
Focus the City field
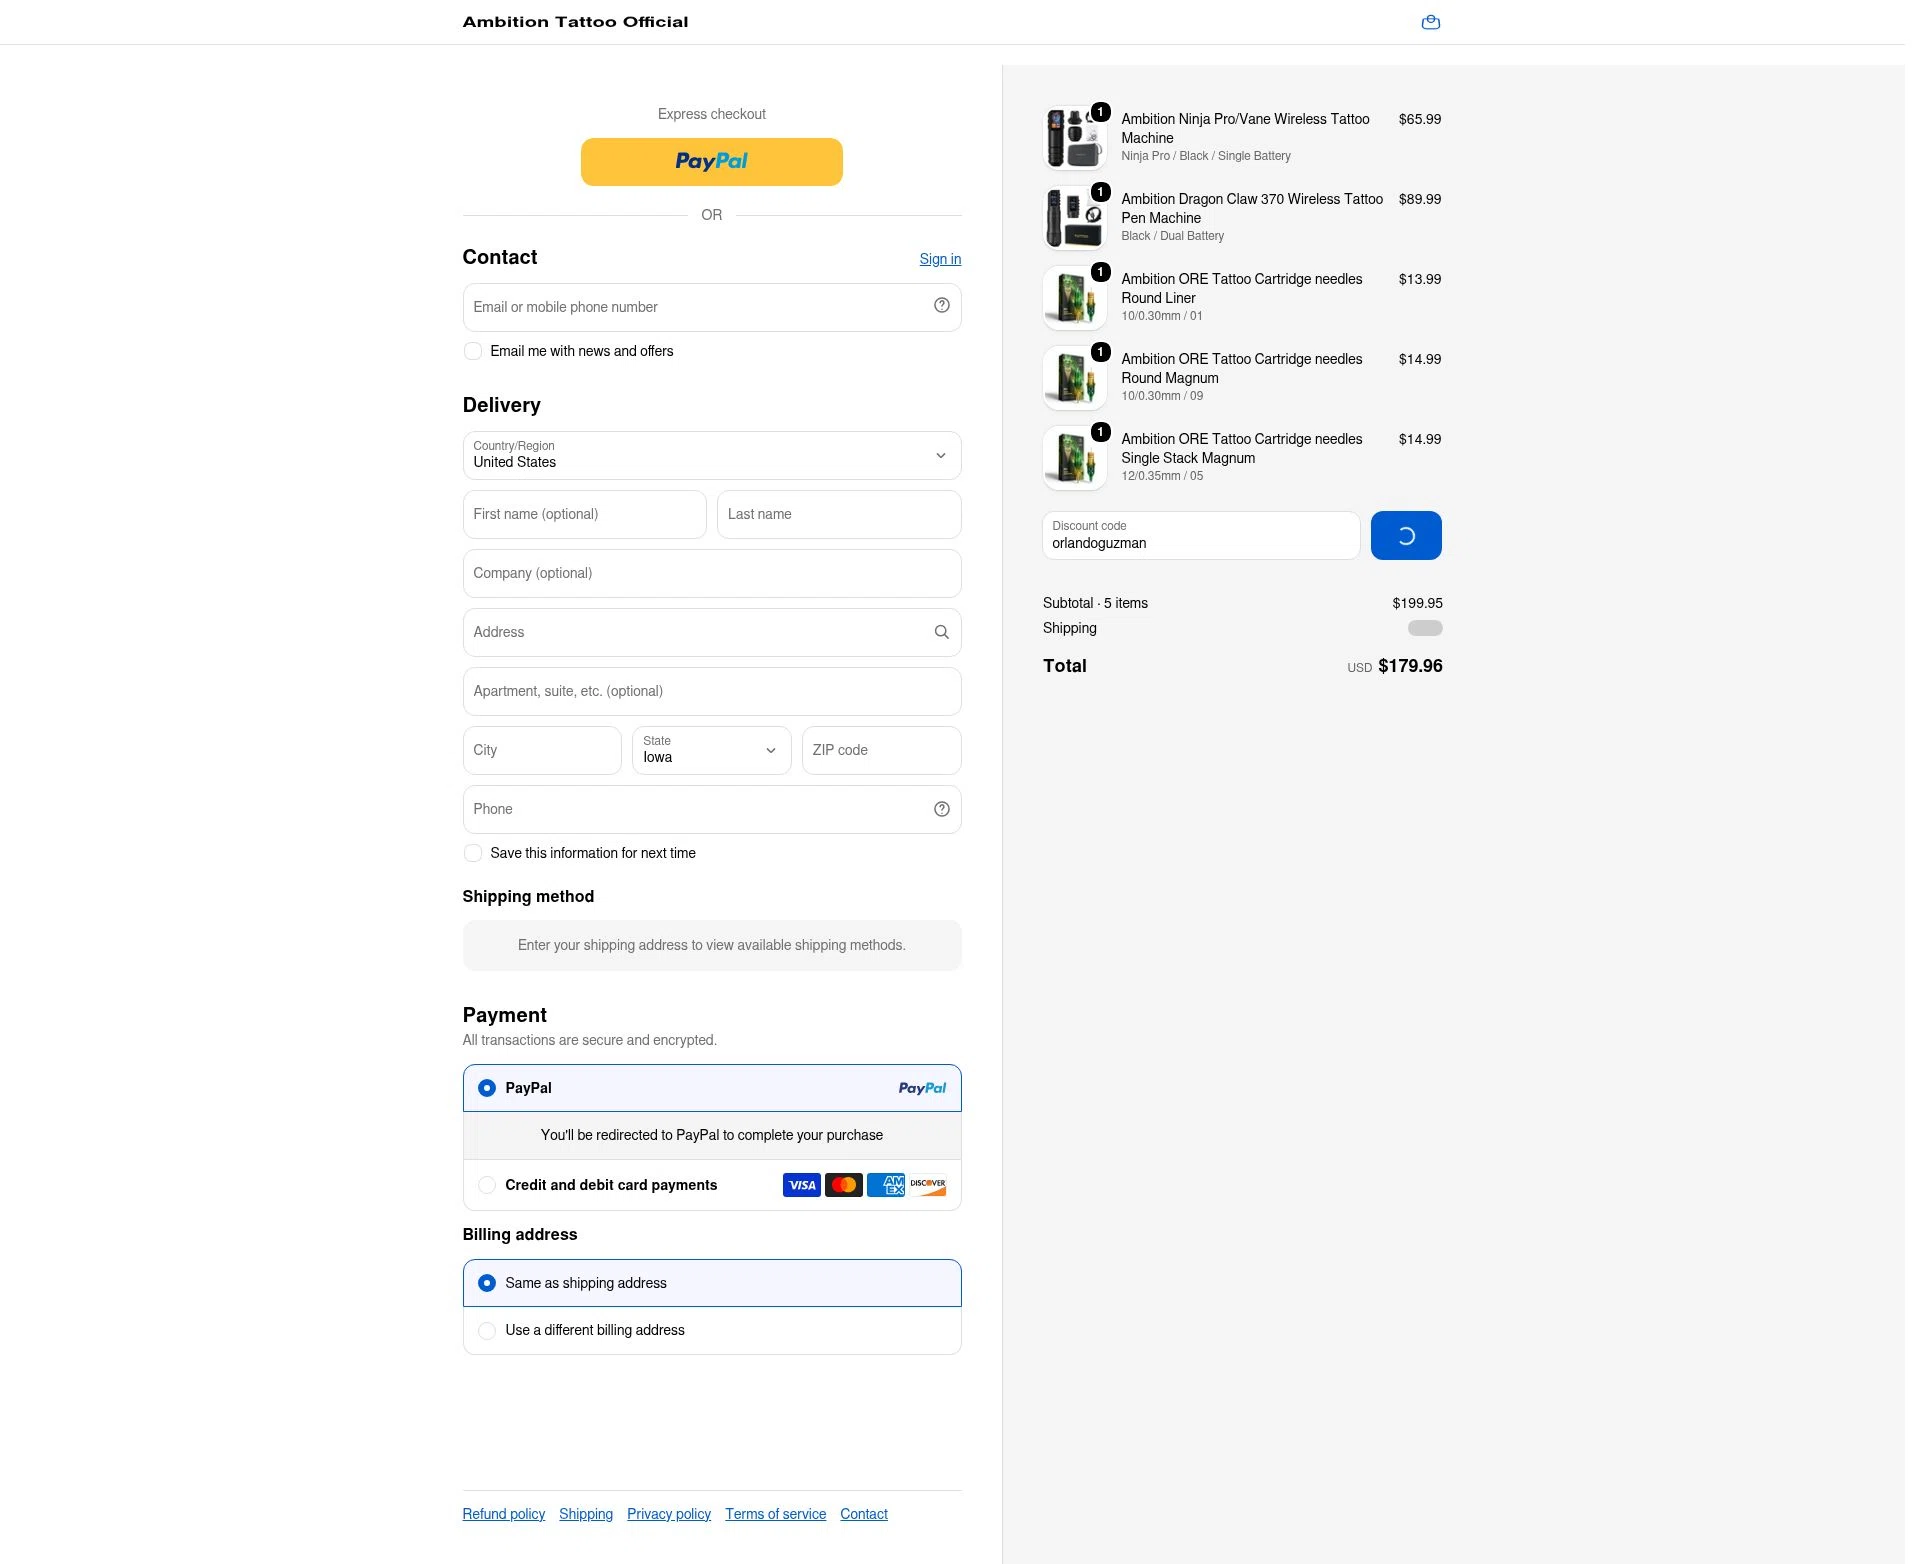(542, 750)
